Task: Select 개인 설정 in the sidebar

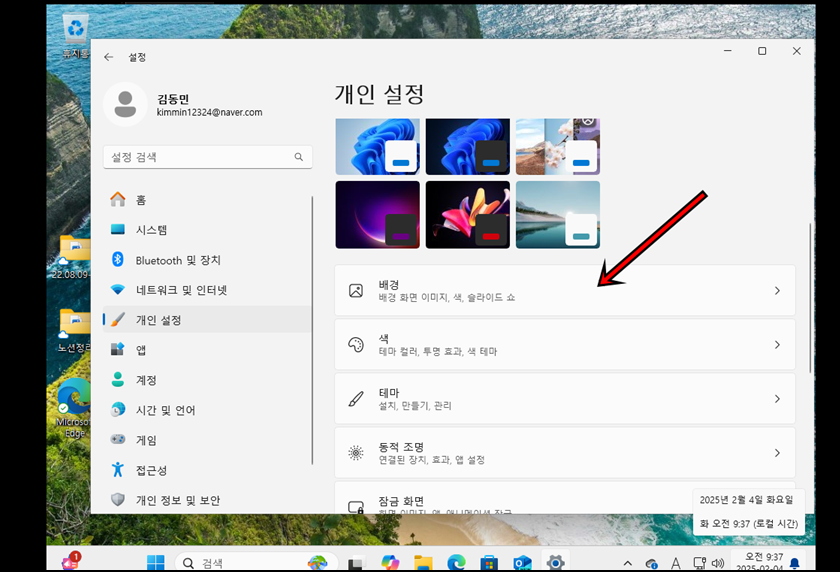Action: point(207,320)
